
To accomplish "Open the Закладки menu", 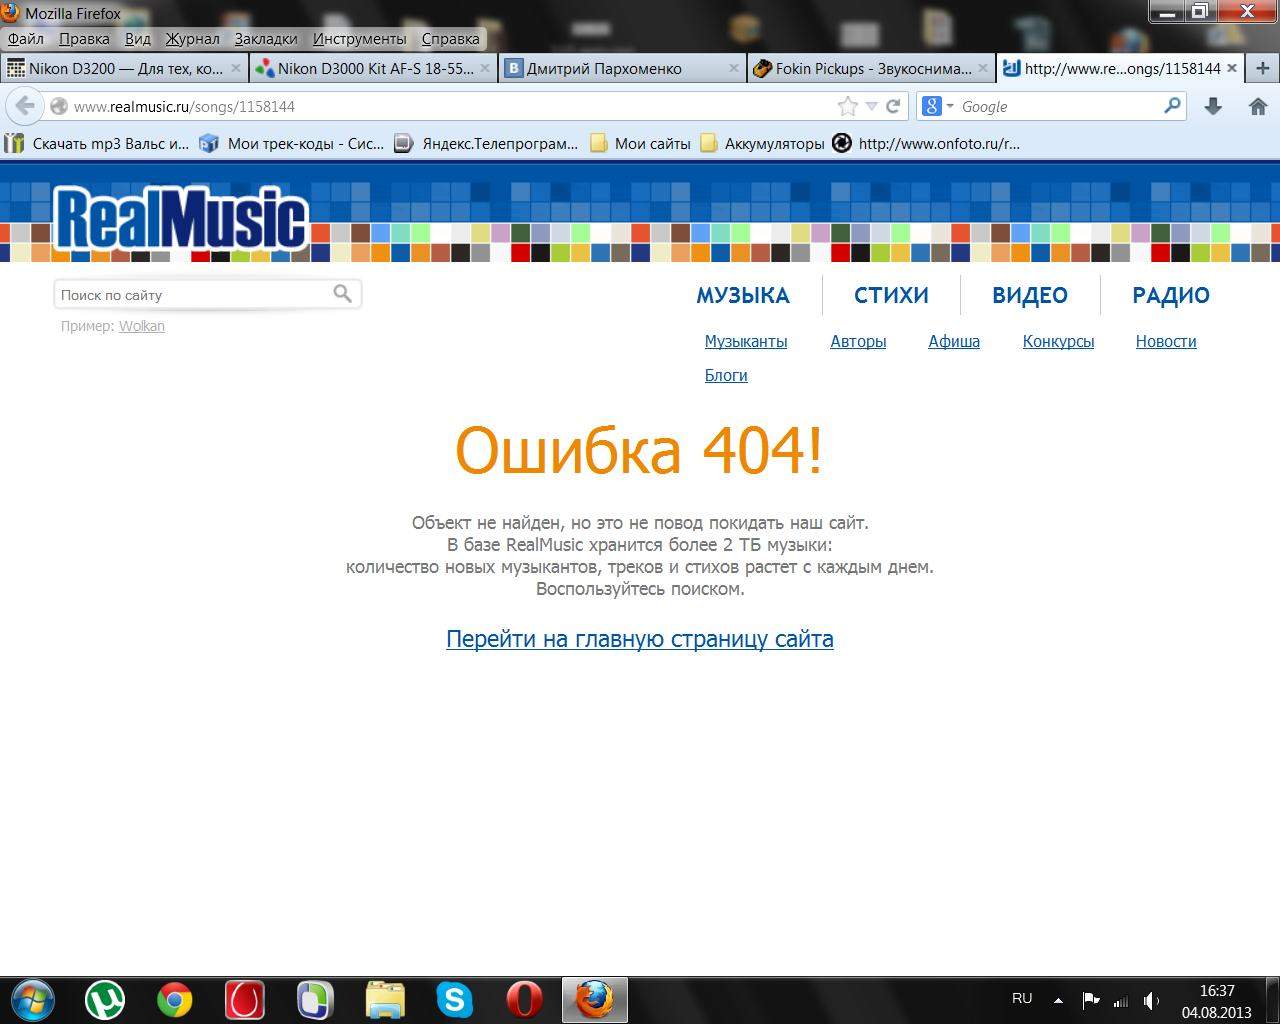I will [x=266, y=39].
